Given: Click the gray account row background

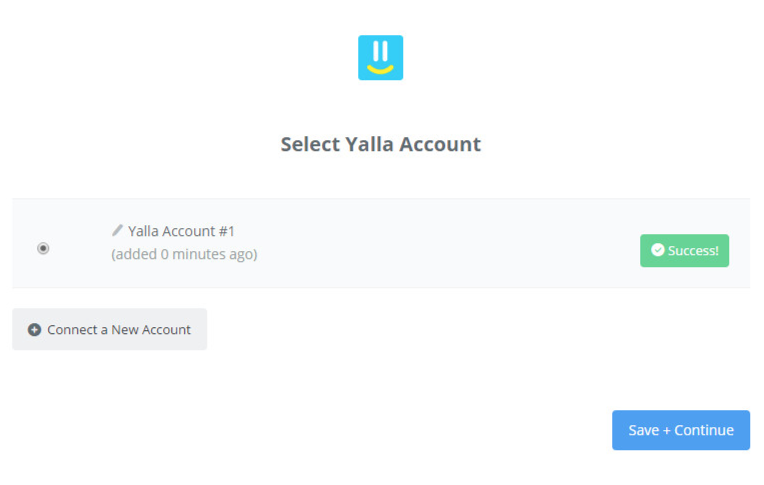Looking at the screenshot, I should (x=381, y=243).
